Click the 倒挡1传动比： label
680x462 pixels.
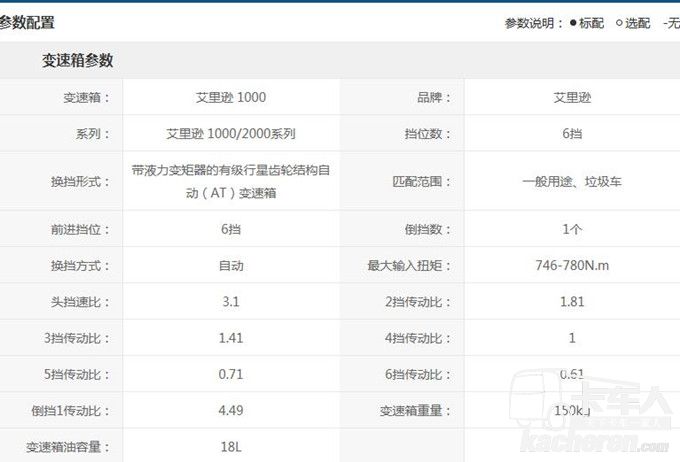coord(71,410)
